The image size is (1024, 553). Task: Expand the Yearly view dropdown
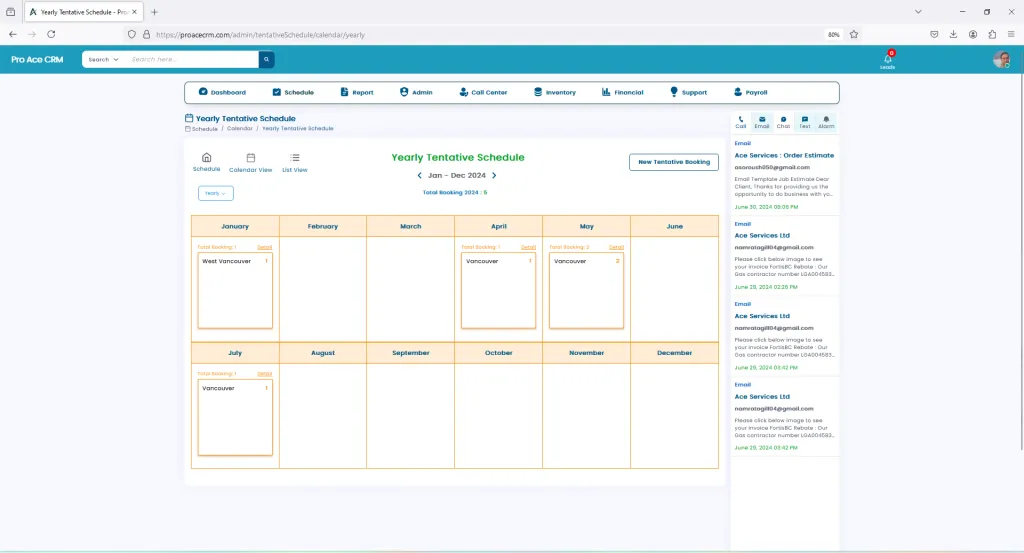click(216, 193)
